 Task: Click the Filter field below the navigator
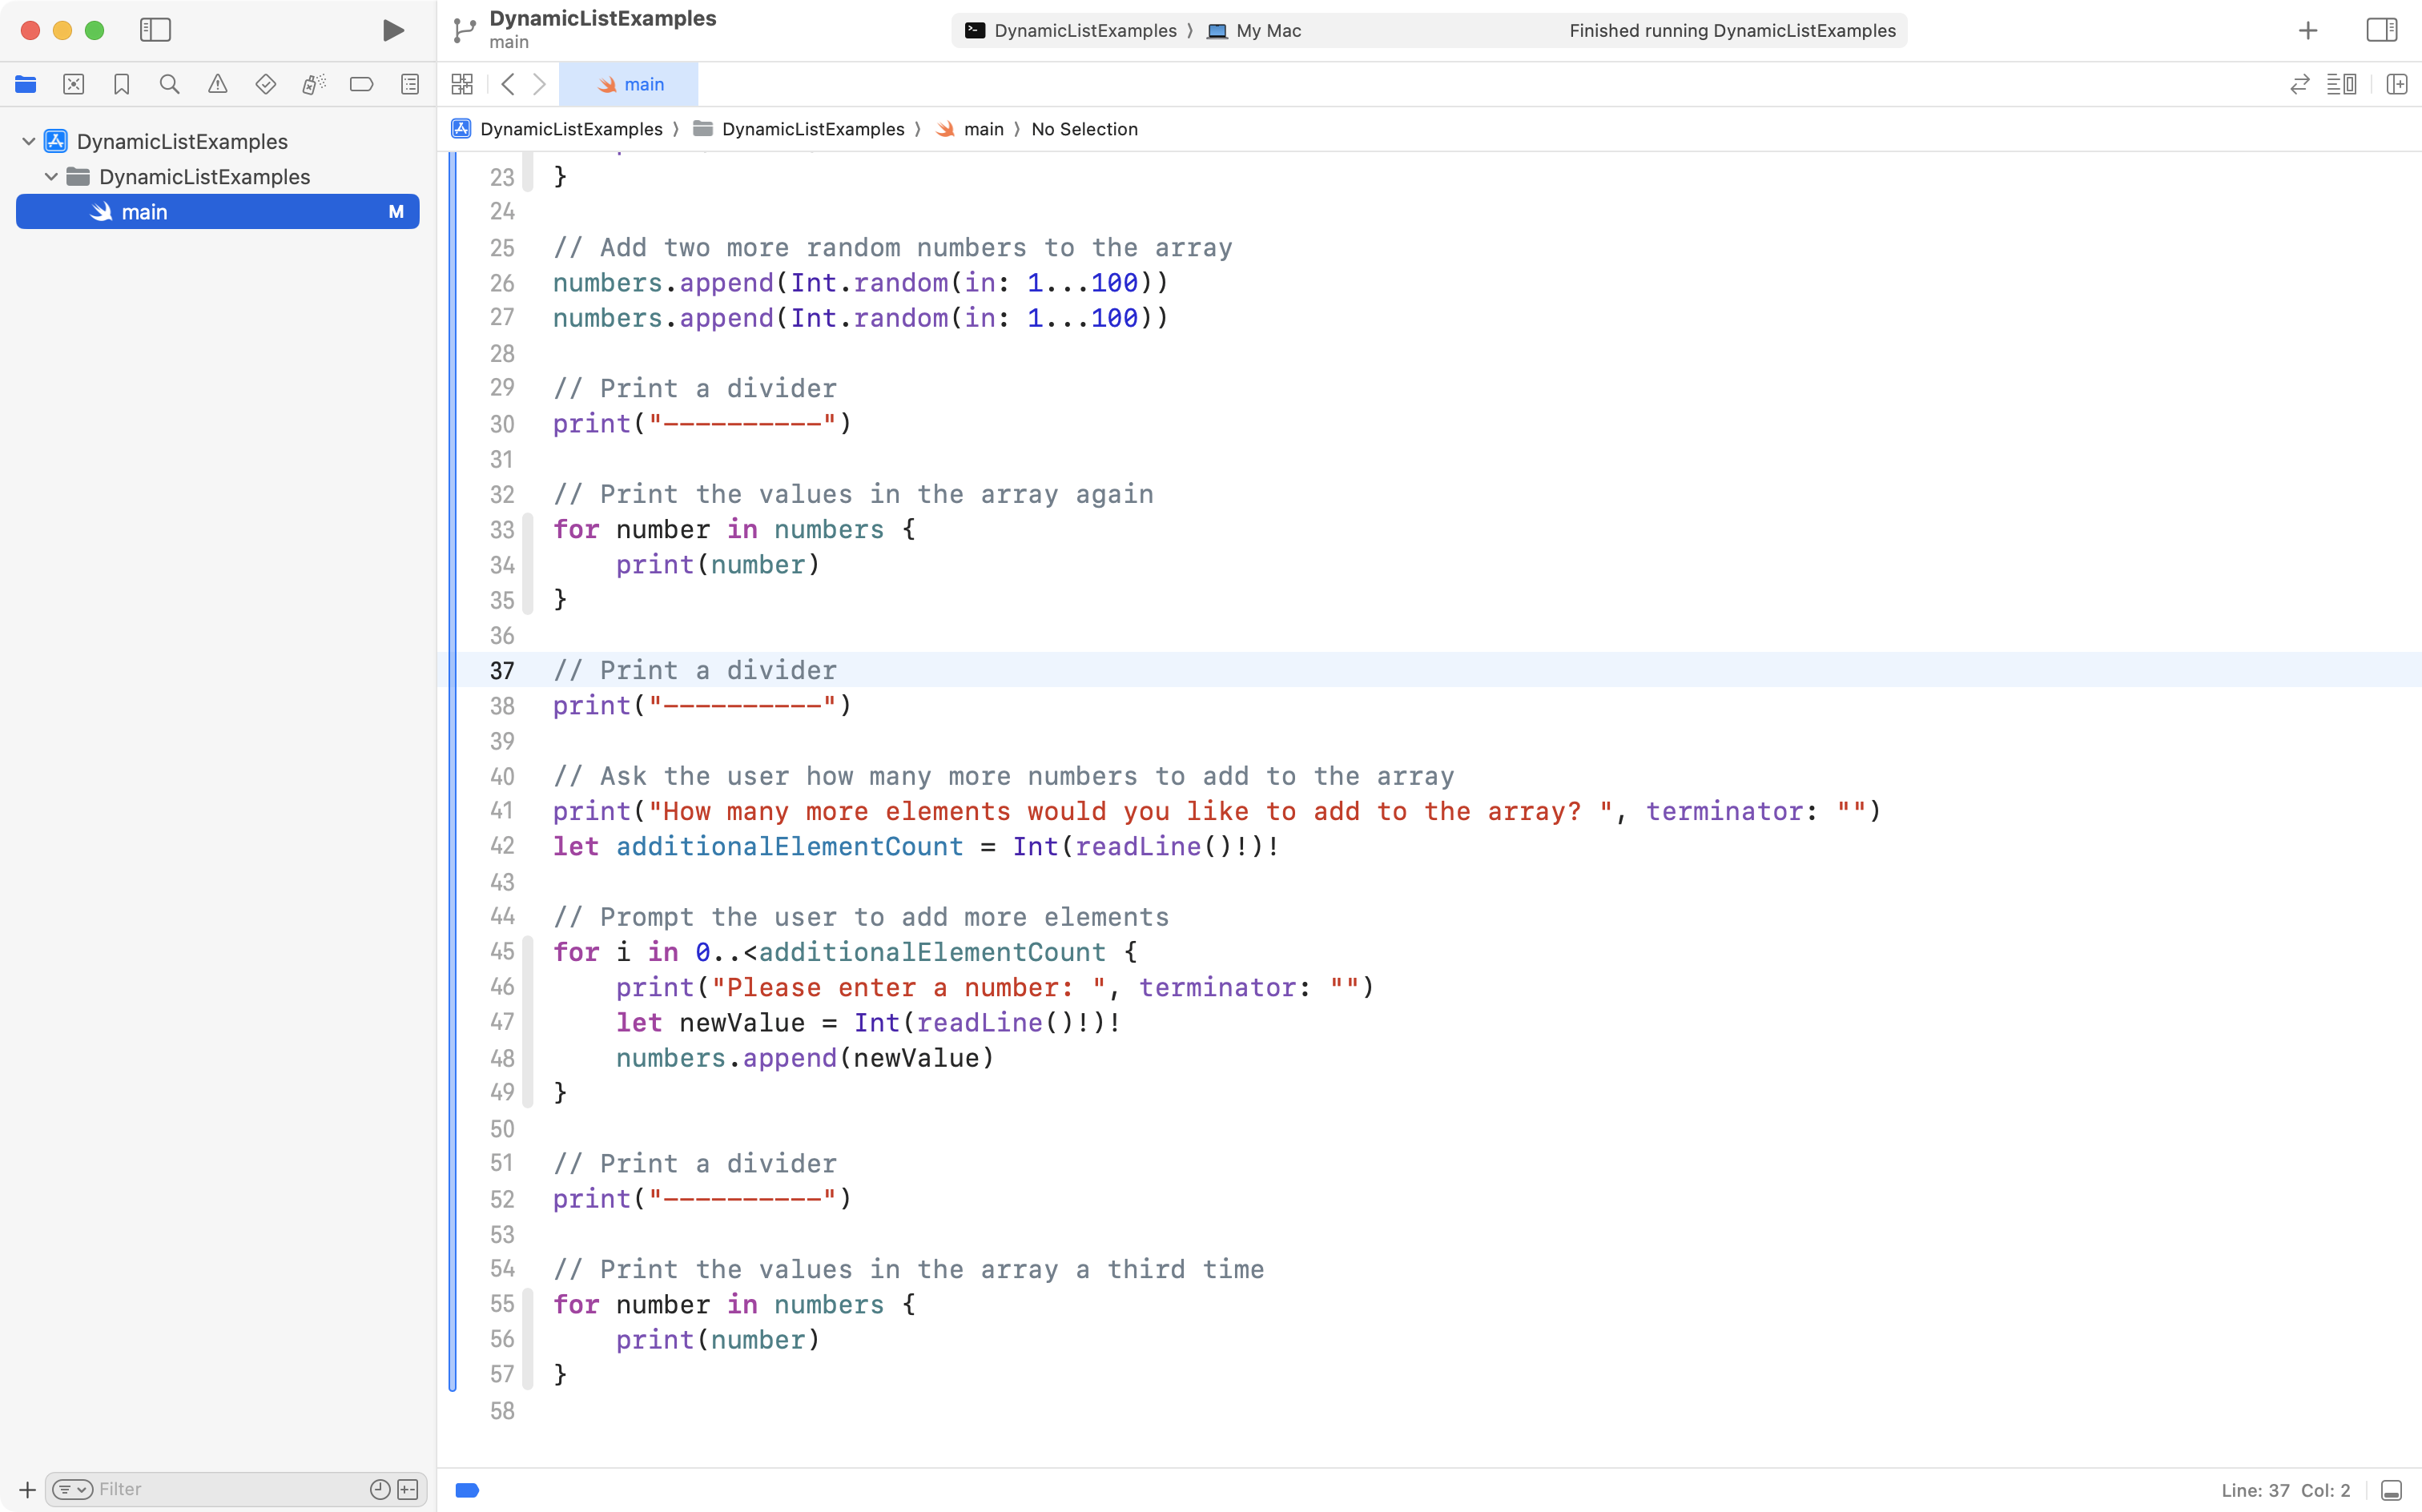[x=200, y=1488]
